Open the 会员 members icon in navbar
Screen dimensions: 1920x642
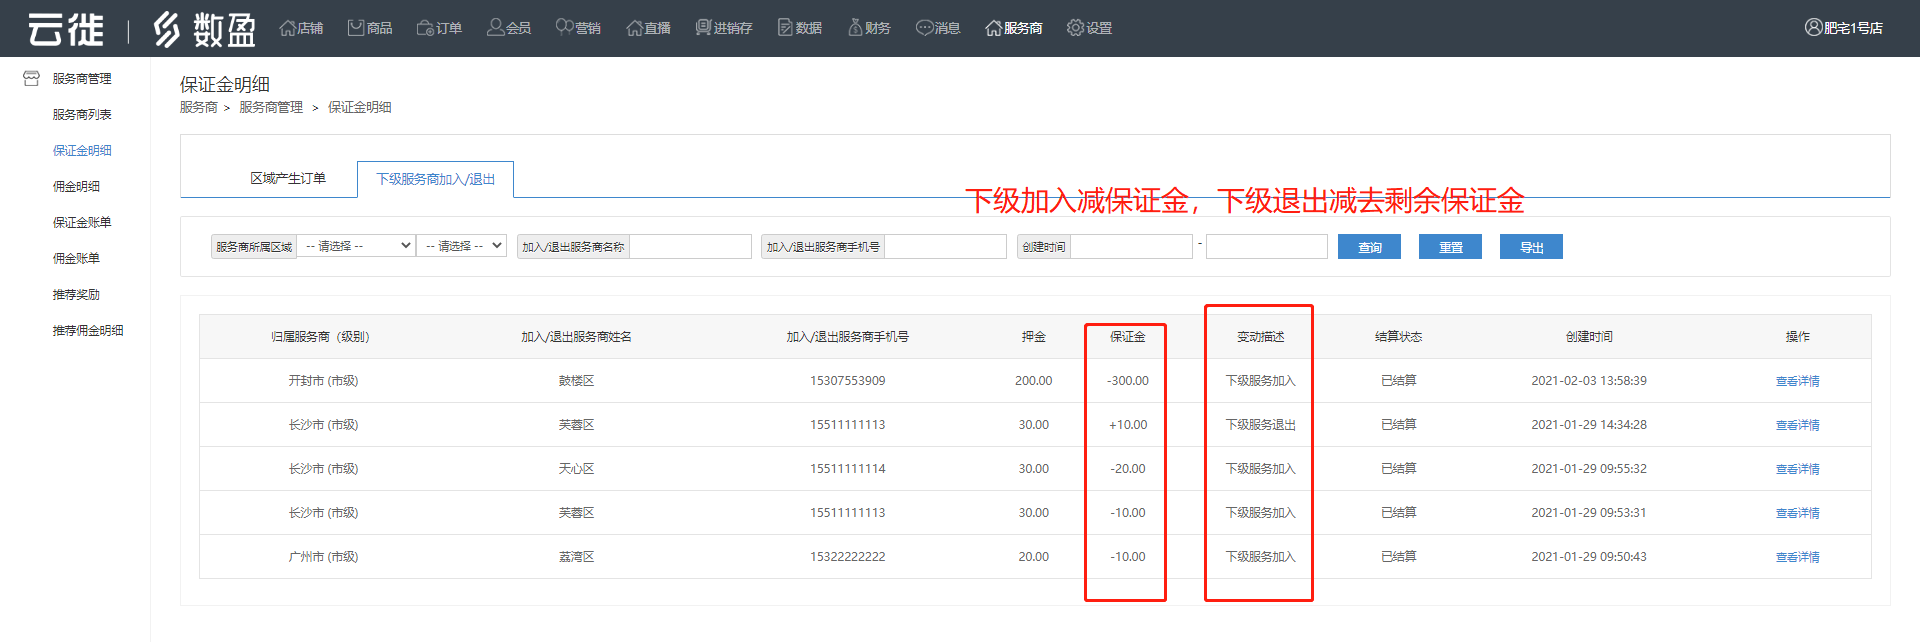pos(495,28)
